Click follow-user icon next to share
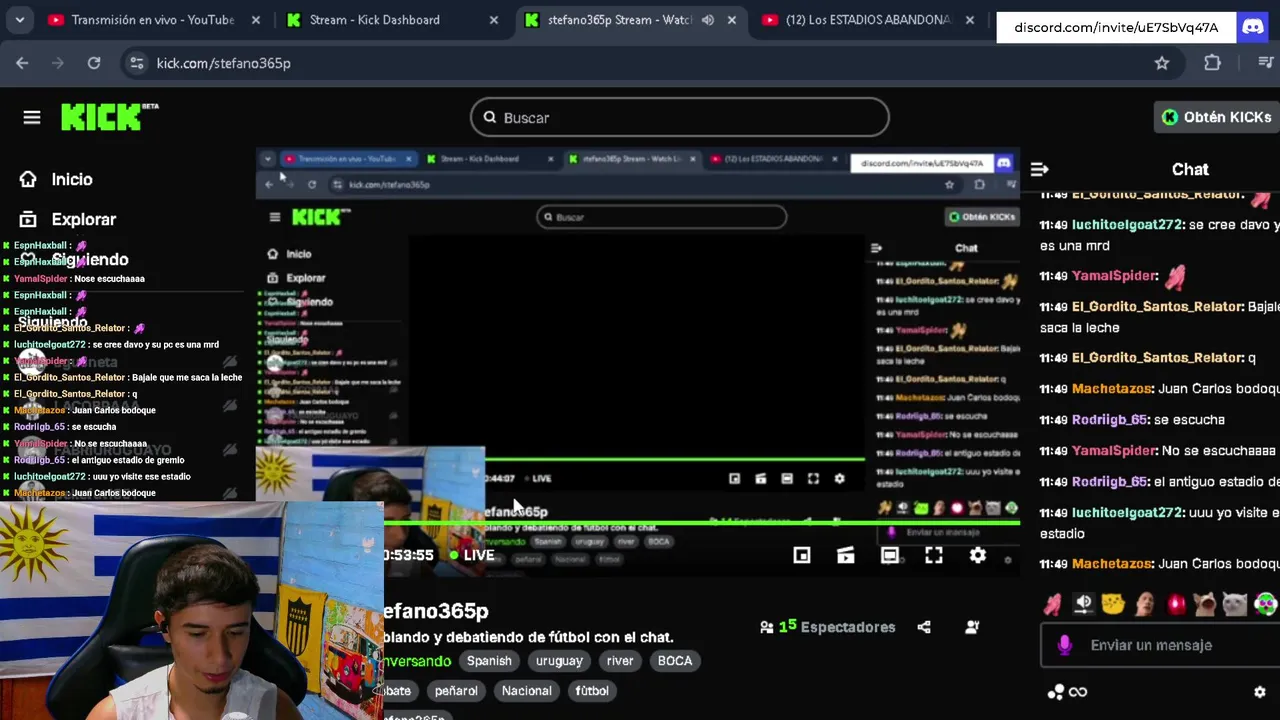Screen dimensions: 1280x720 click(972, 627)
